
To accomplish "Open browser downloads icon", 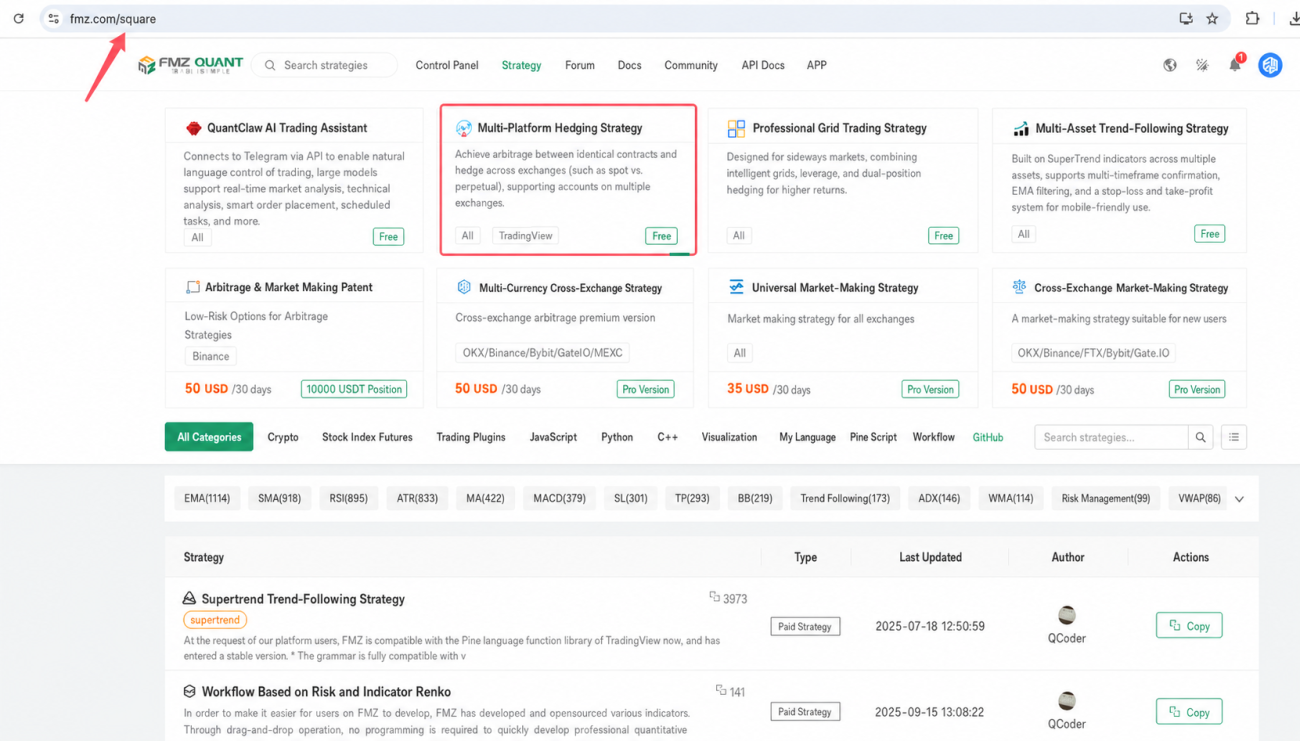I will (1294, 18).
